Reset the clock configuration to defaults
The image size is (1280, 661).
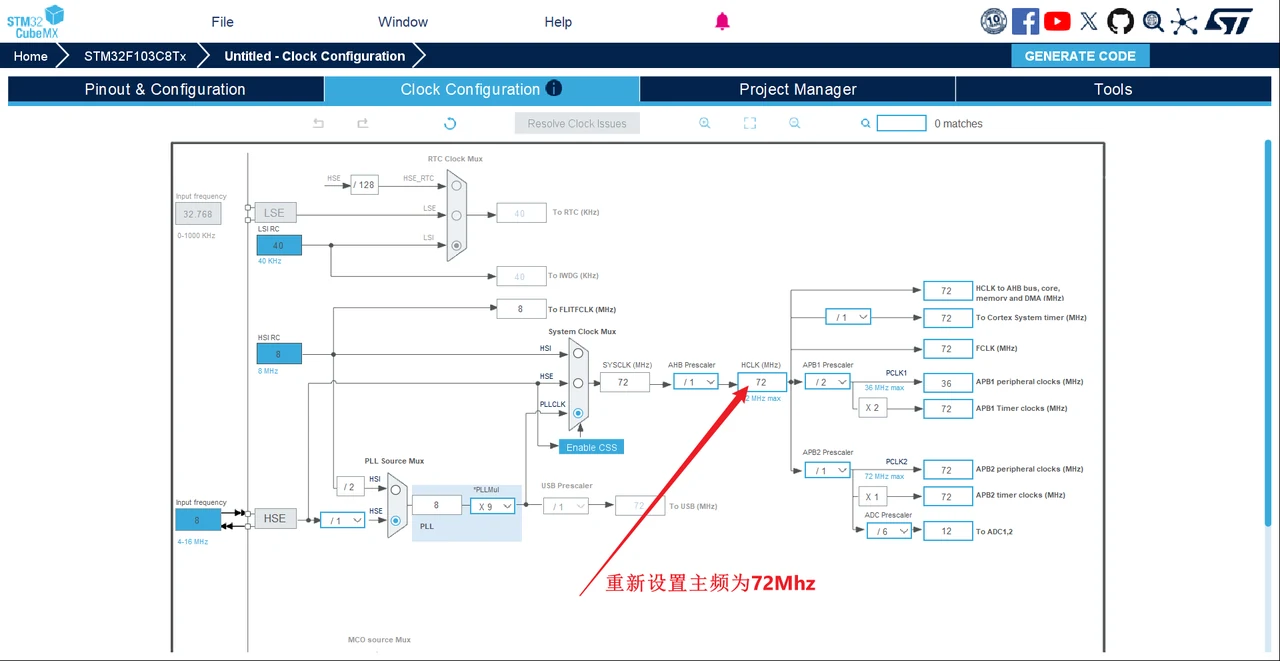[x=450, y=123]
